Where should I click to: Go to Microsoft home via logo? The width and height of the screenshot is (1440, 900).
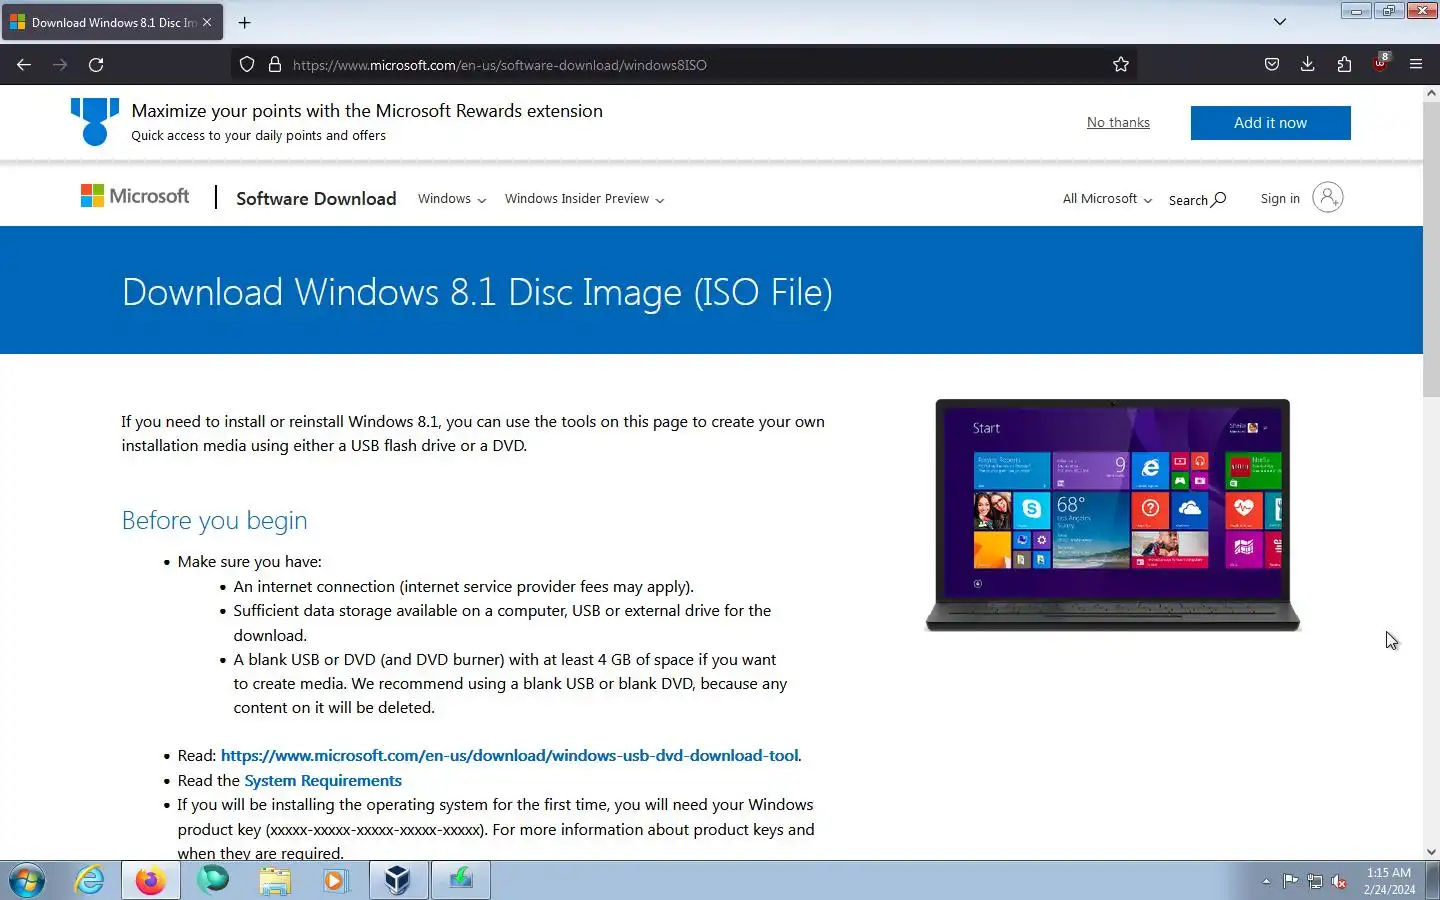pyautogui.click(x=135, y=196)
